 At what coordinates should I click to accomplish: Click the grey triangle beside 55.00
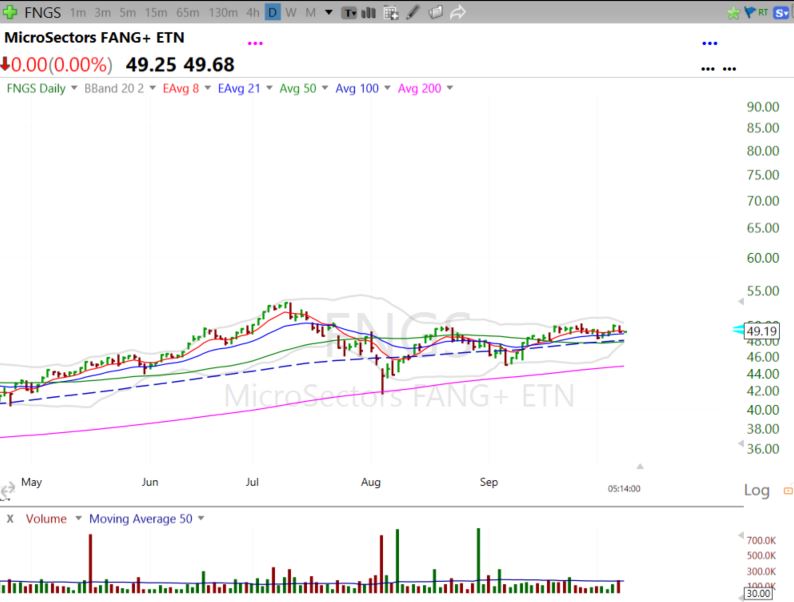(x=741, y=301)
